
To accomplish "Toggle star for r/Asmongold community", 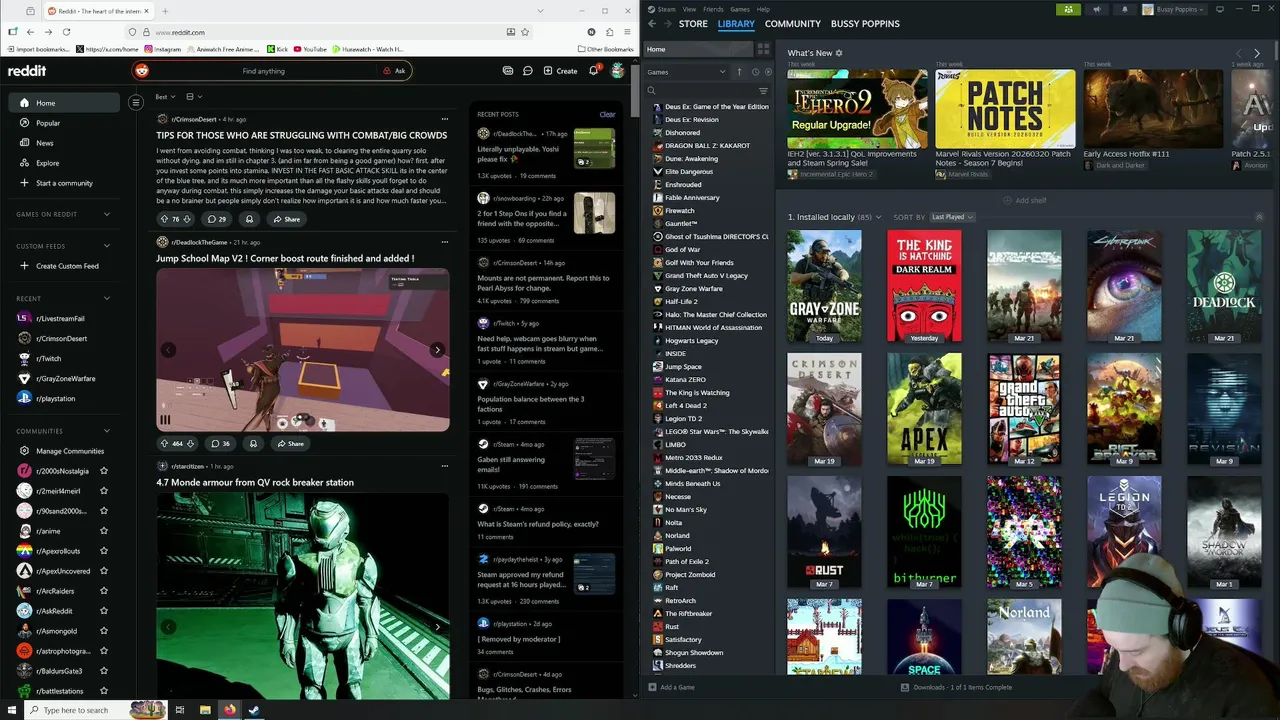I will point(104,631).
